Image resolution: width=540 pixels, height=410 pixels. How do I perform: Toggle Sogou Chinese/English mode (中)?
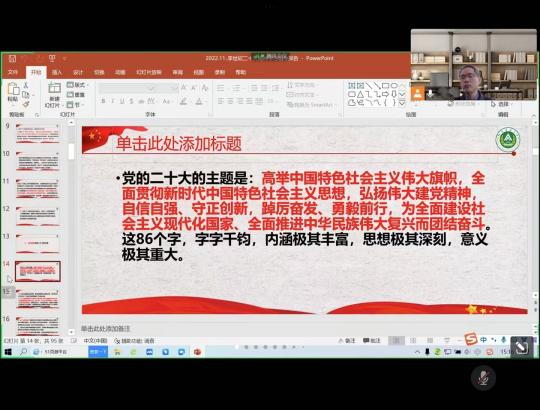tap(484, 340)
